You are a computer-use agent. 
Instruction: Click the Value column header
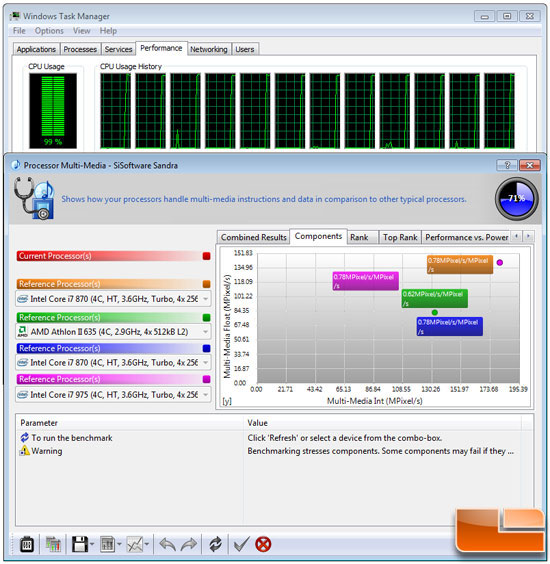(383, 423)
